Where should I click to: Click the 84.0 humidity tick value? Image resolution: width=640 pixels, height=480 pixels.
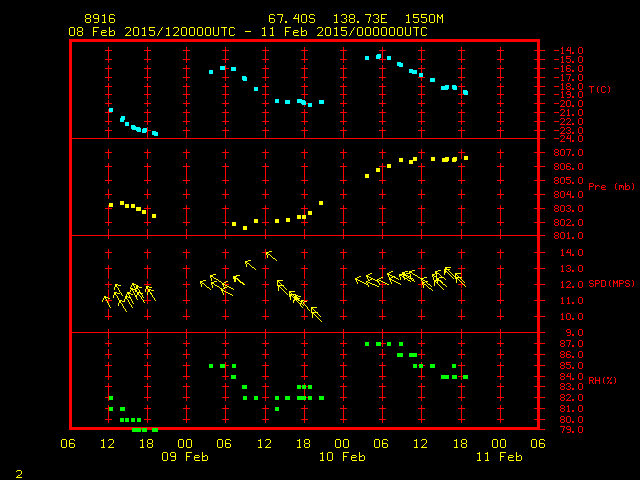572,376
